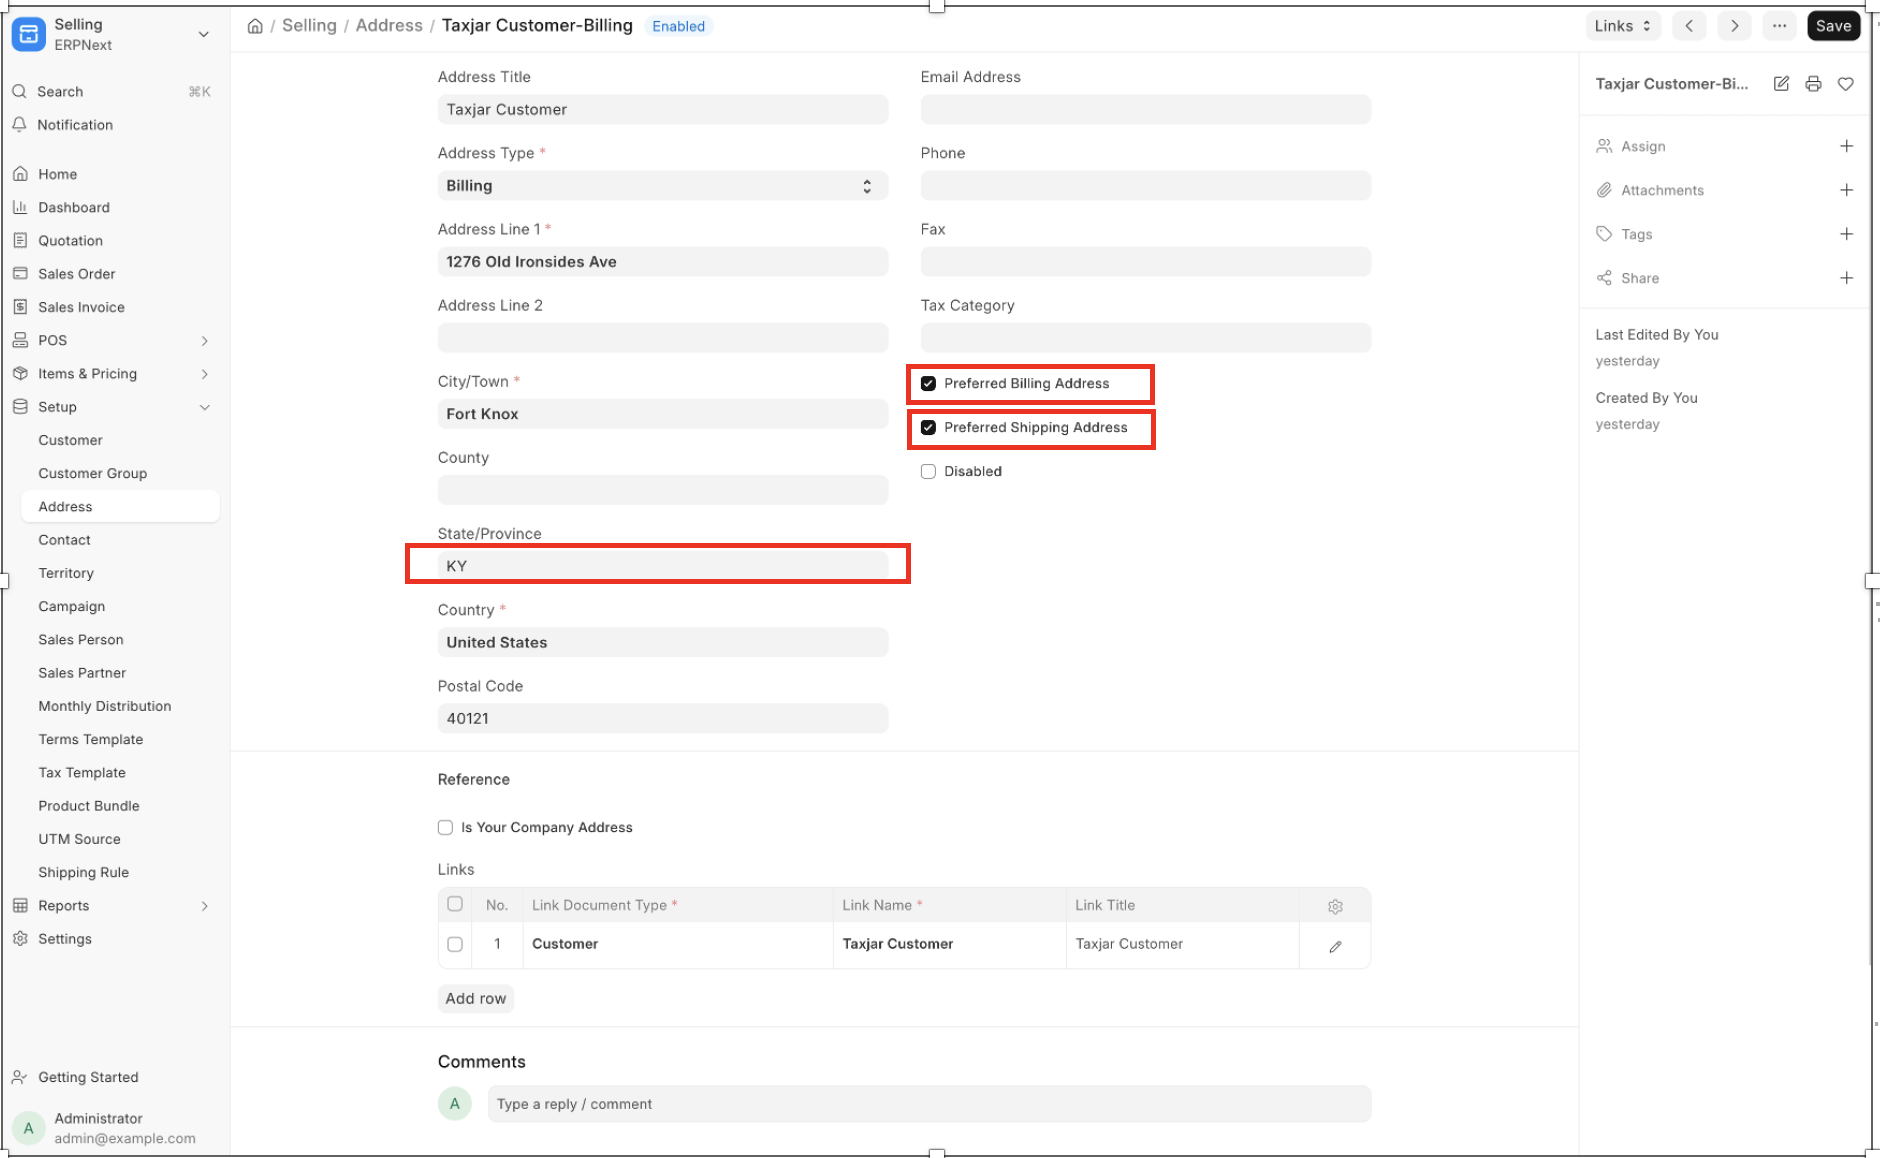Open Notification bell in sidebar
The image size is (1880, 1158).
19,124
